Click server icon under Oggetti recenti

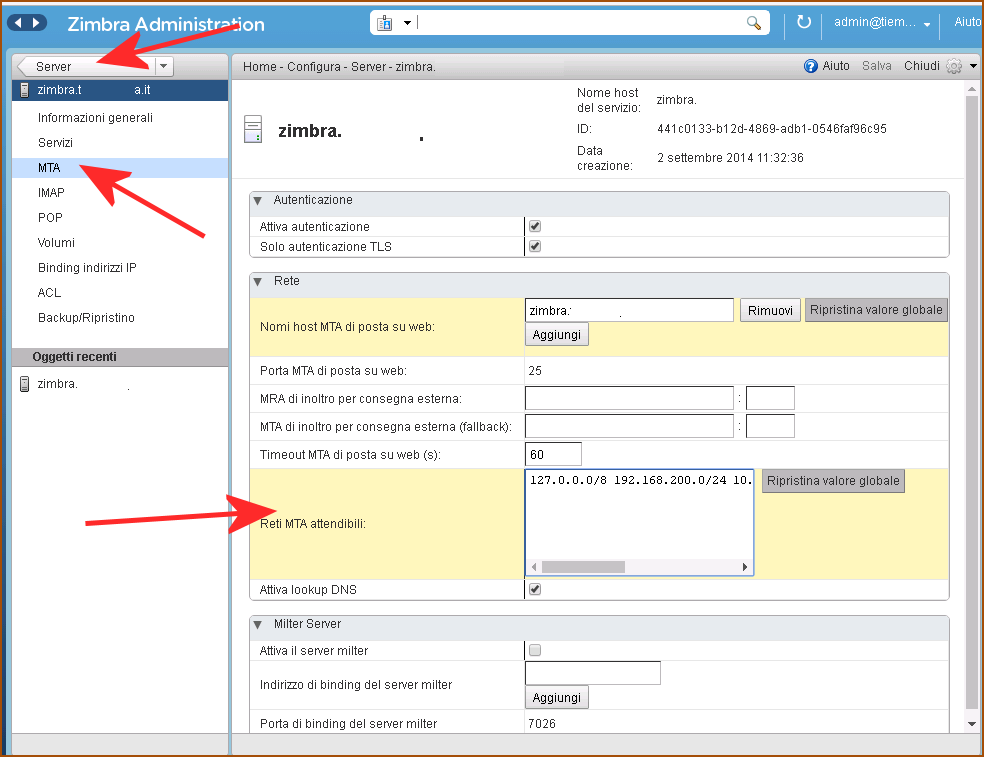[24, 384]
